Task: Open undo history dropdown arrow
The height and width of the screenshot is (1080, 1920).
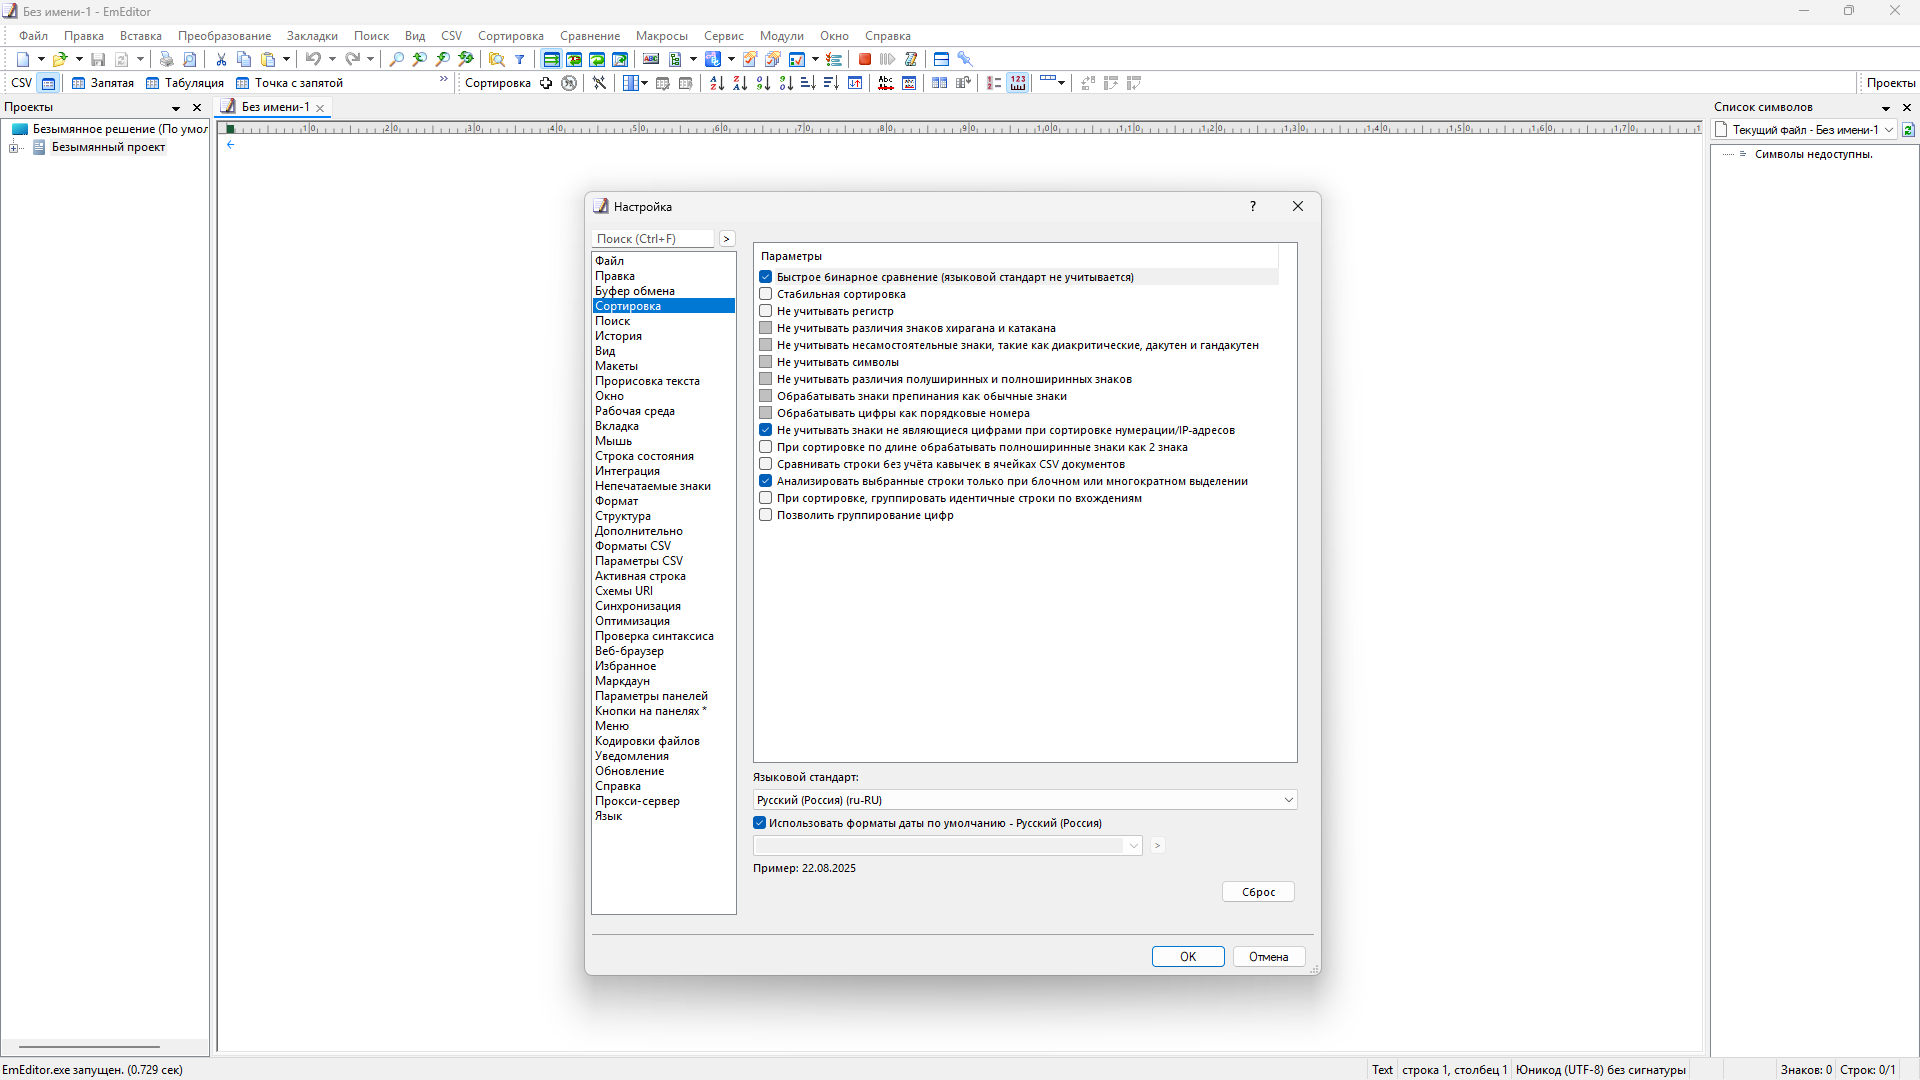Action: click(x=332, y=59)
